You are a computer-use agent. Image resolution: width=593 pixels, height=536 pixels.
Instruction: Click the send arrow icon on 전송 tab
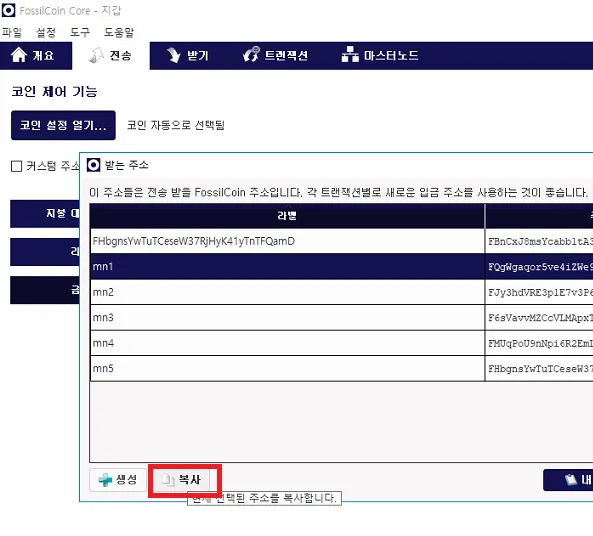96,55
